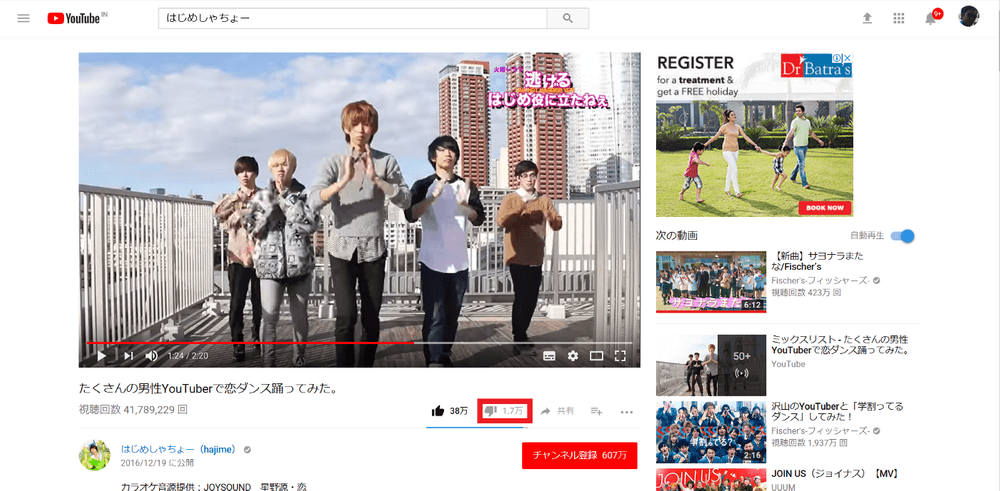The image size is (1000, 491).
Task: Subscribe with the red チャンネル登録 button
Action: tap(579, 455)
